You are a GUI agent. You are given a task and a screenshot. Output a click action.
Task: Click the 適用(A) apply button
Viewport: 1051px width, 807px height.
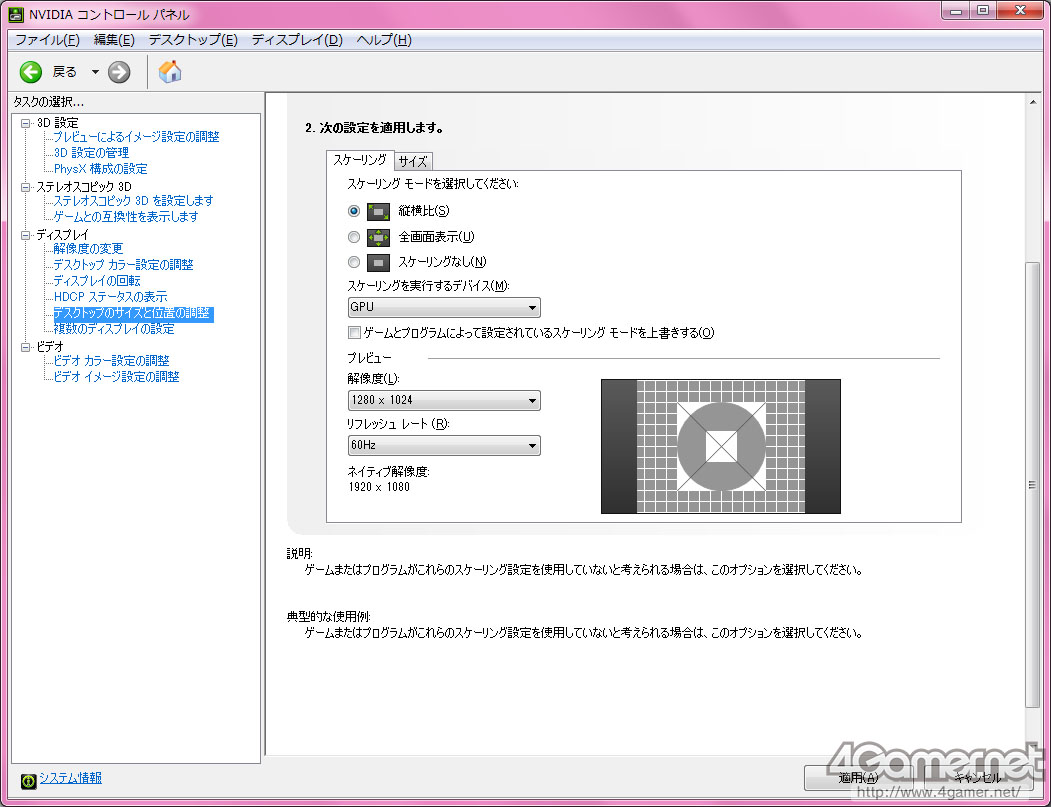tap(859, 778)
